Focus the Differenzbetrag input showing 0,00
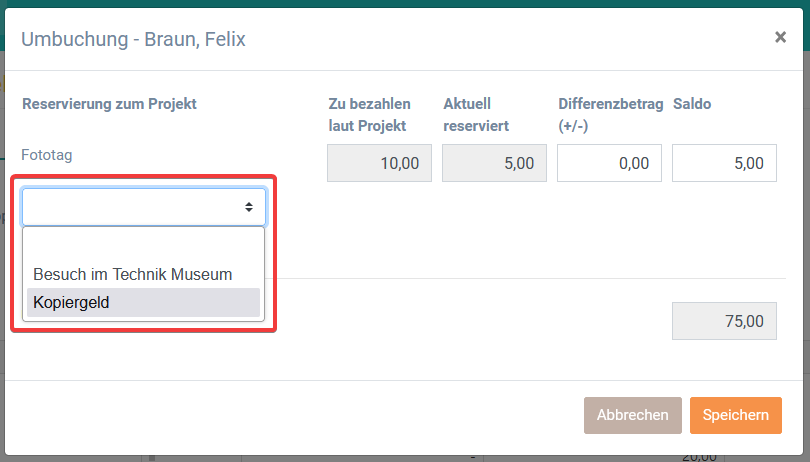This screenshot has height=462, width=810. point(609,163)
